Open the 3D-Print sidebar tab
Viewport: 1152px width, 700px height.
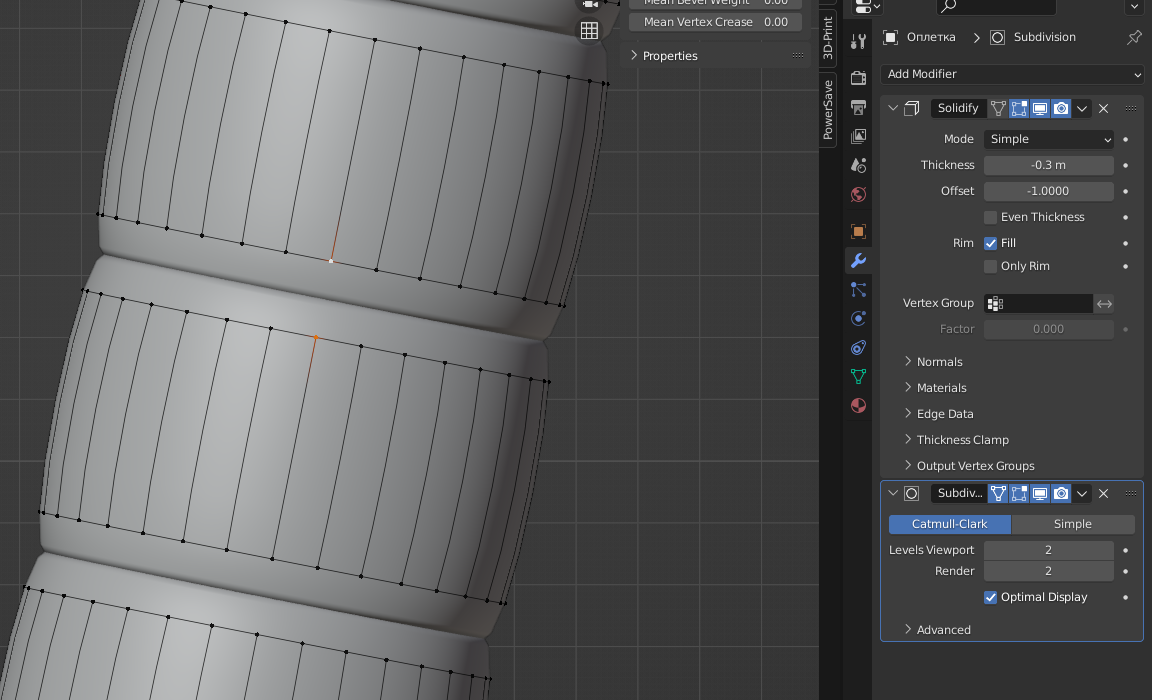[828, 39]
